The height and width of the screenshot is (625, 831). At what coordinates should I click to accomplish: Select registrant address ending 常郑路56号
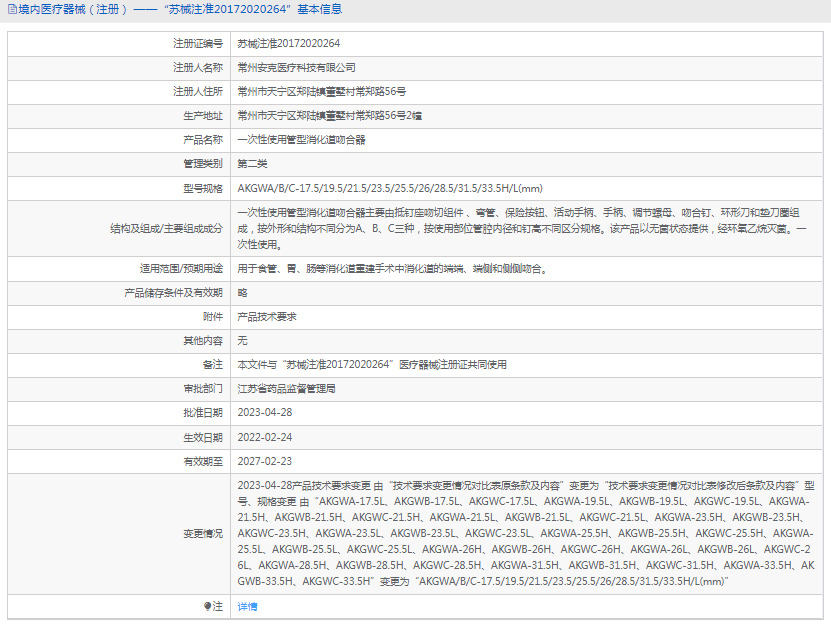coord(322,91)
